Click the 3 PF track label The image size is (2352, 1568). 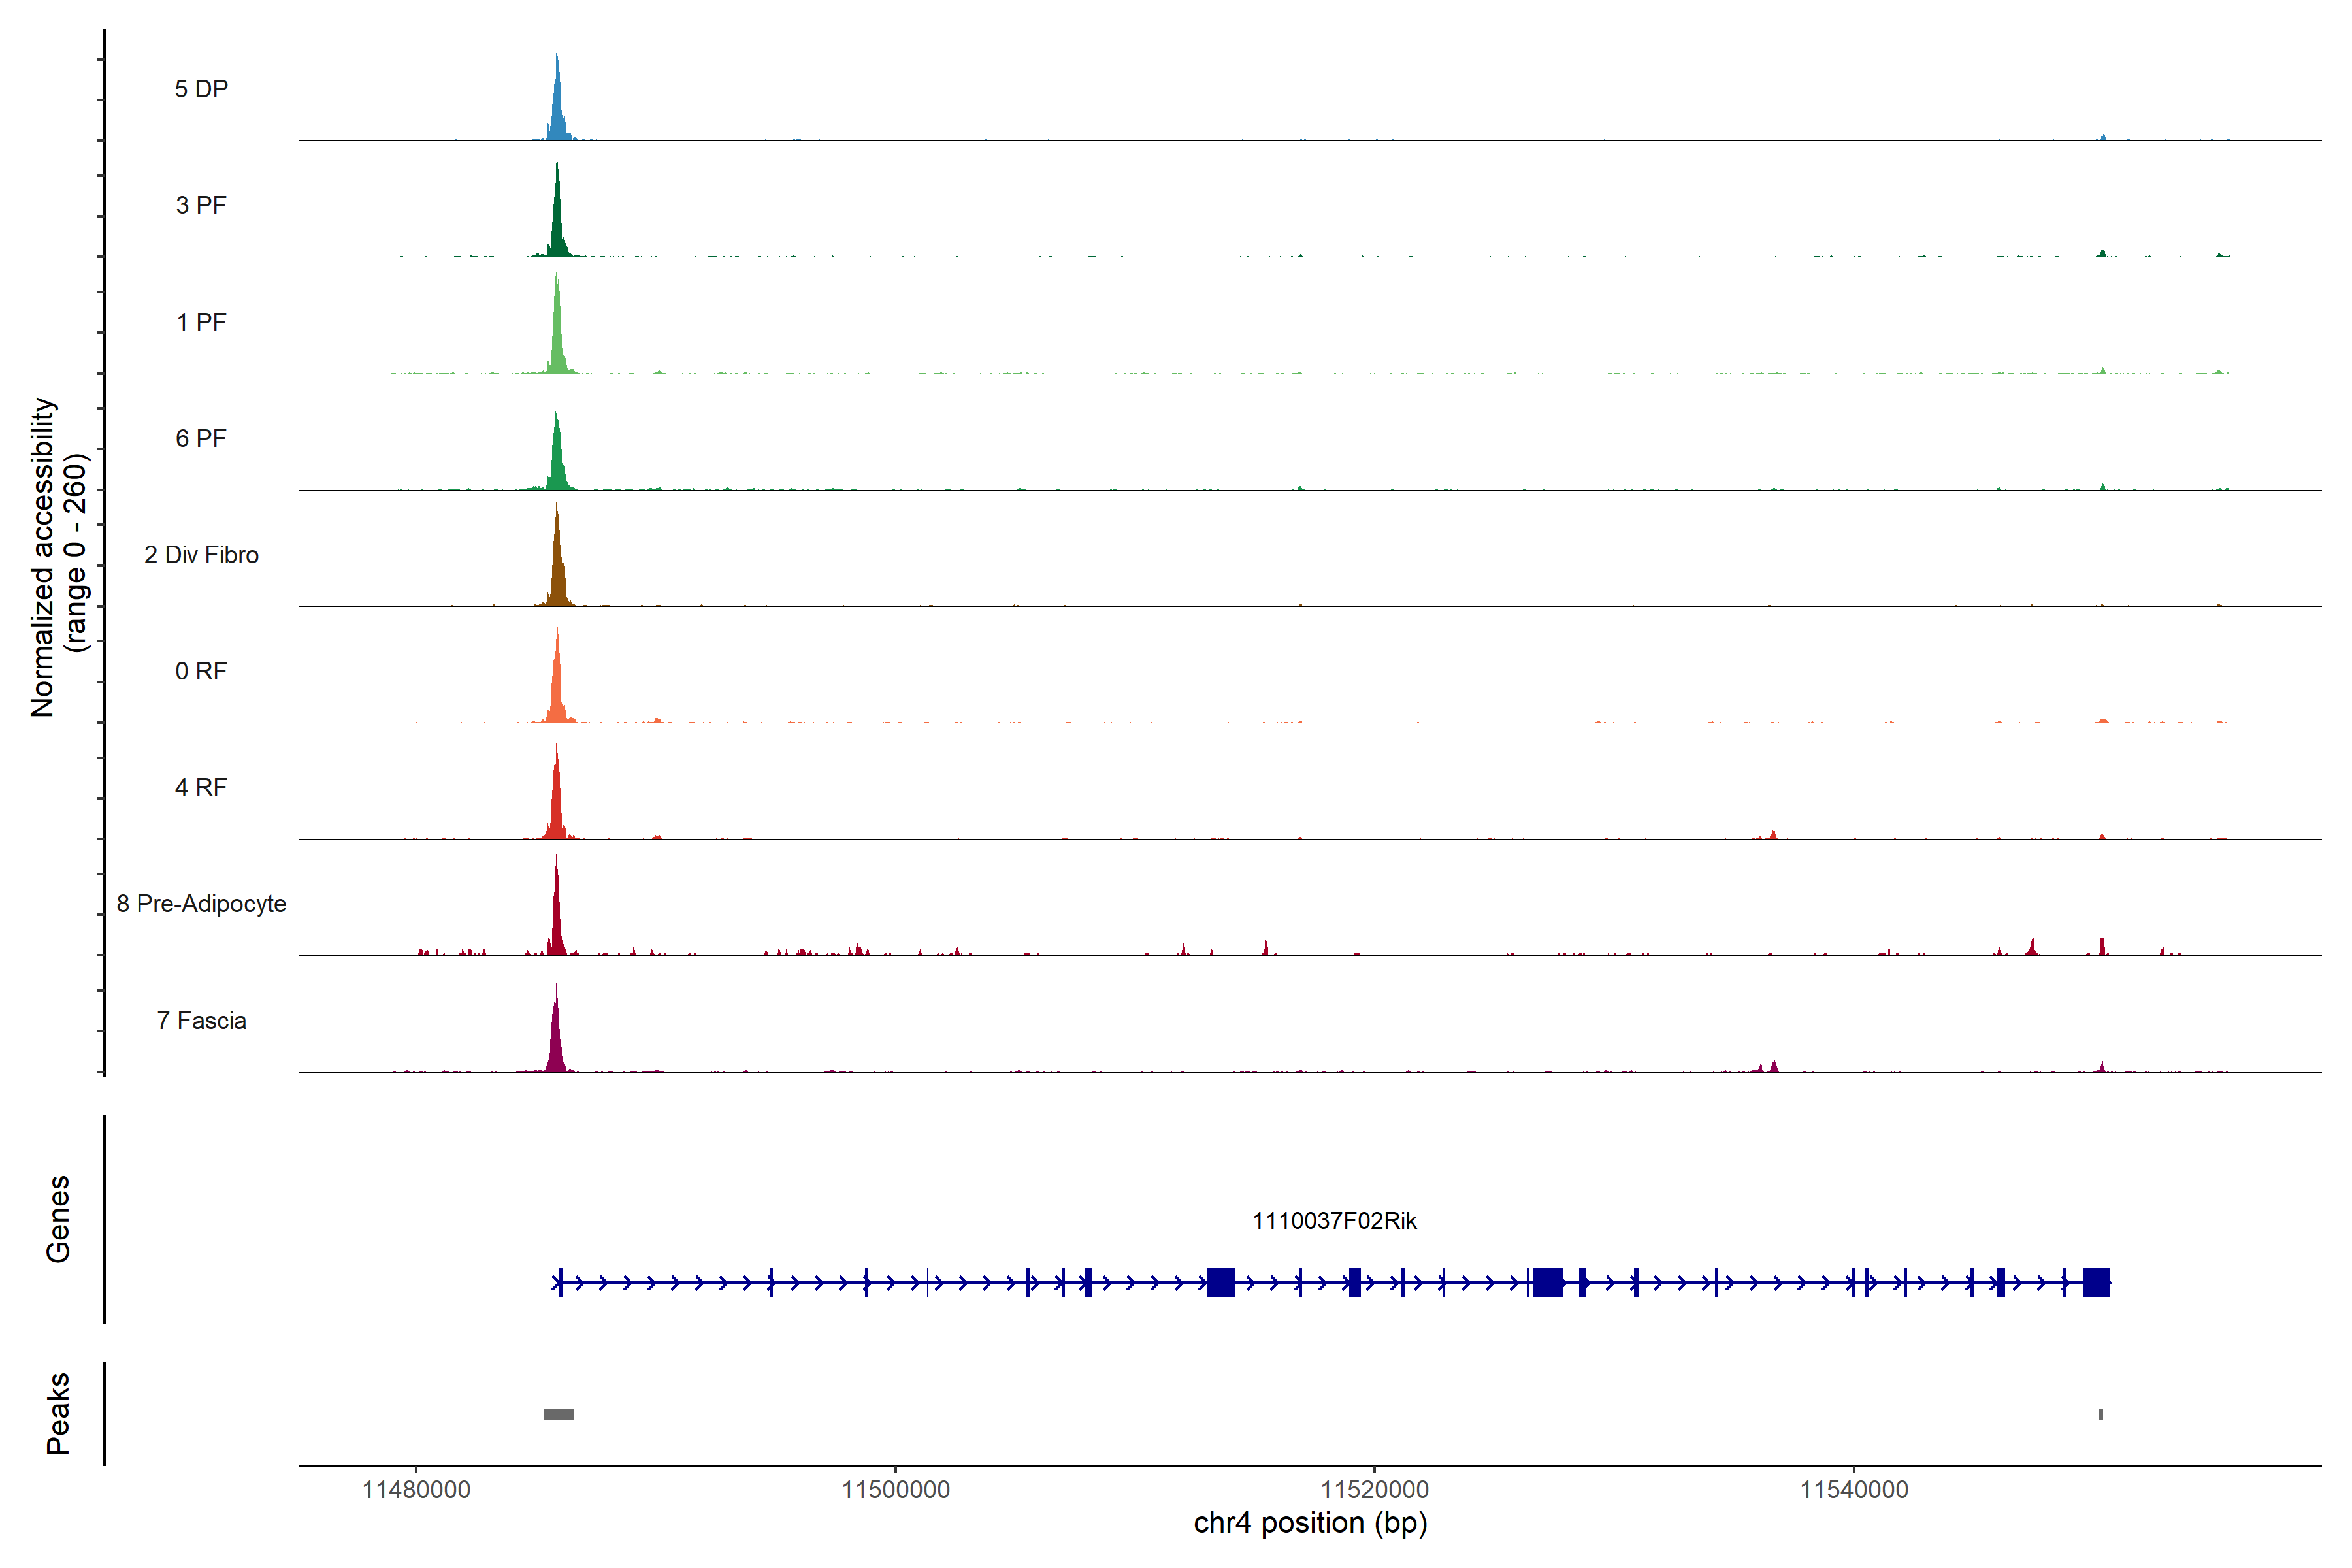201,205
